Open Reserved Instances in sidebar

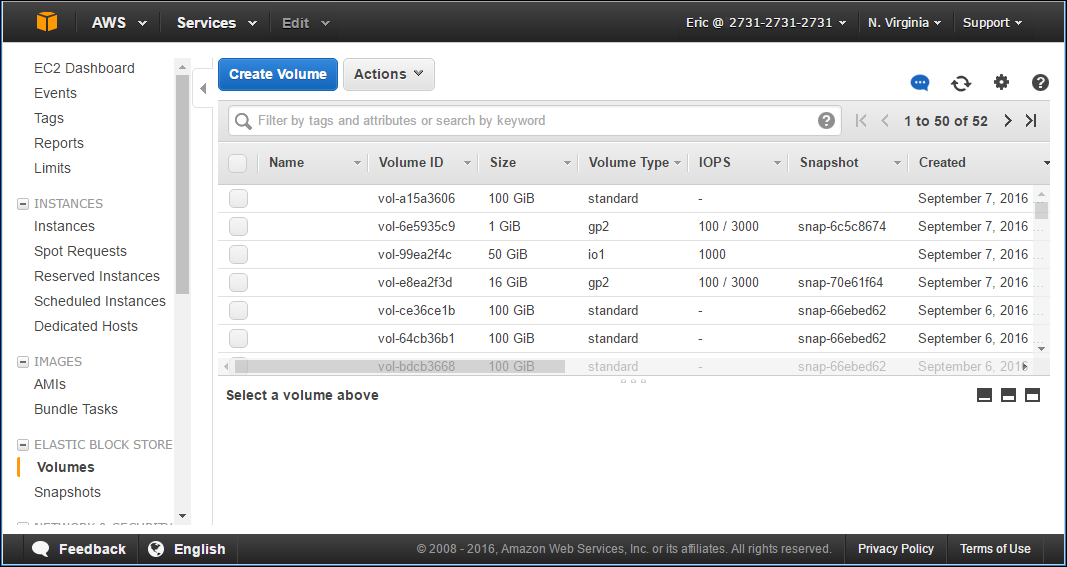point(97,276)
